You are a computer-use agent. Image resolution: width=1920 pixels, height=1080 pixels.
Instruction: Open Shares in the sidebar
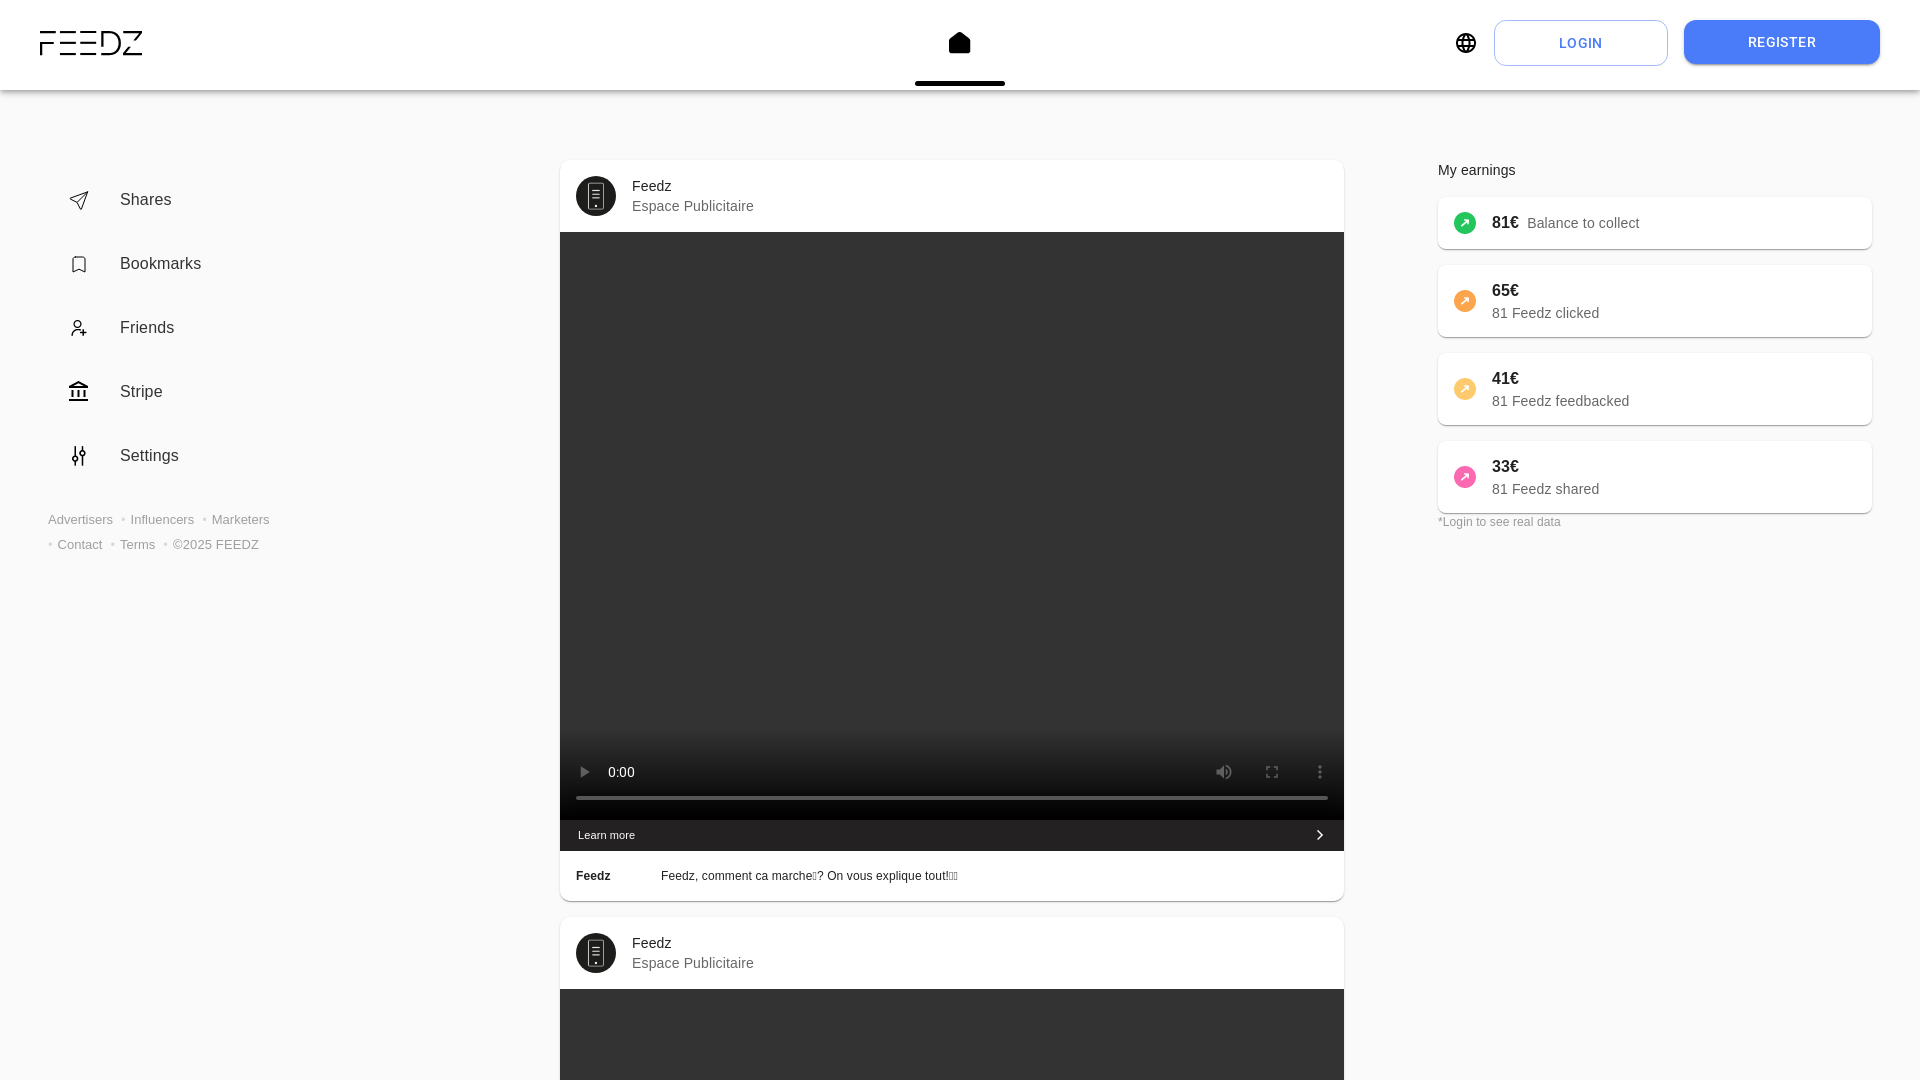tap(145, 200)
